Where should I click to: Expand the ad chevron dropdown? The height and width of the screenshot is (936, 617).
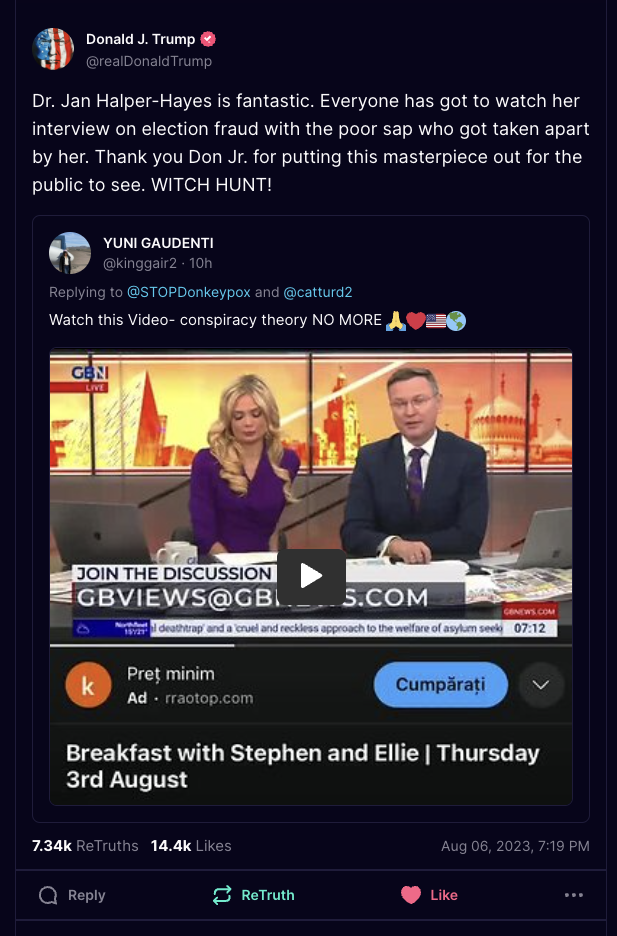coord(541,685)
